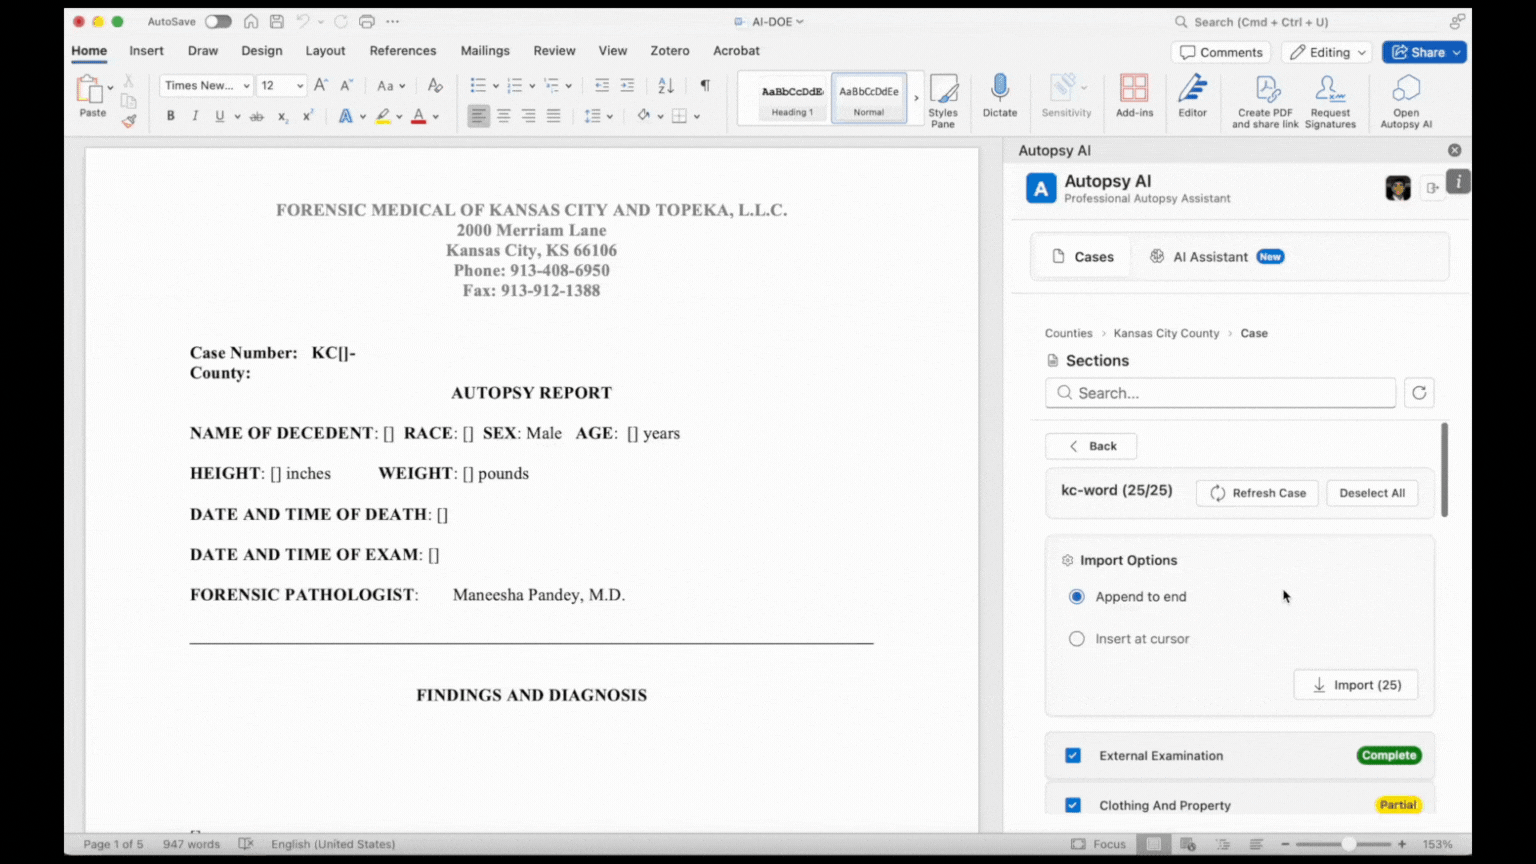Open the Styles Pane
The height and width of the screenshot is (864, 1536).
(943, 99)
